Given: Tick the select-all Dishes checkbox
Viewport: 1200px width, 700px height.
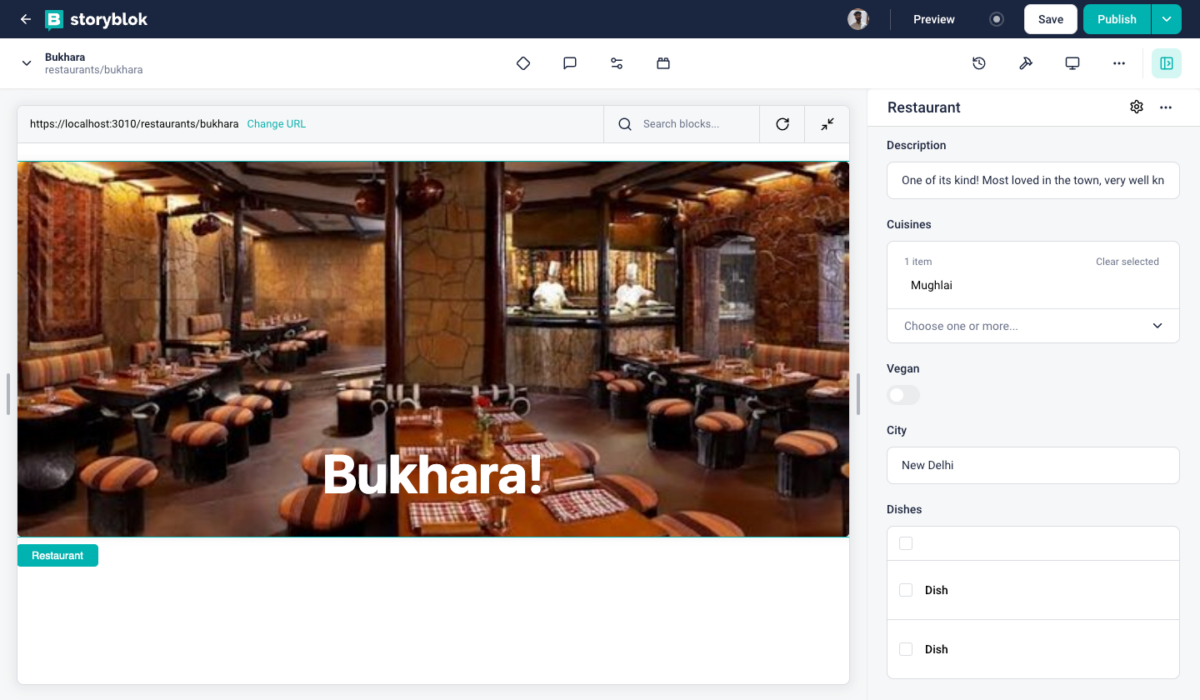Looking at the screenshot, I should pyautogui.click(x=906, y=543).
